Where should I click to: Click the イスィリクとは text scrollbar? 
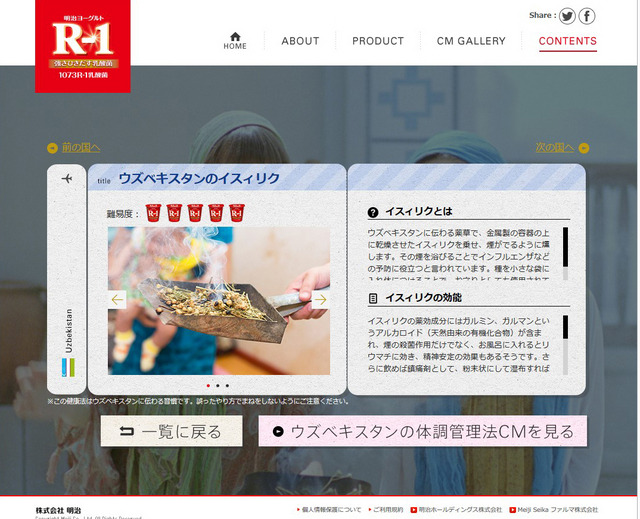point(565,252)
